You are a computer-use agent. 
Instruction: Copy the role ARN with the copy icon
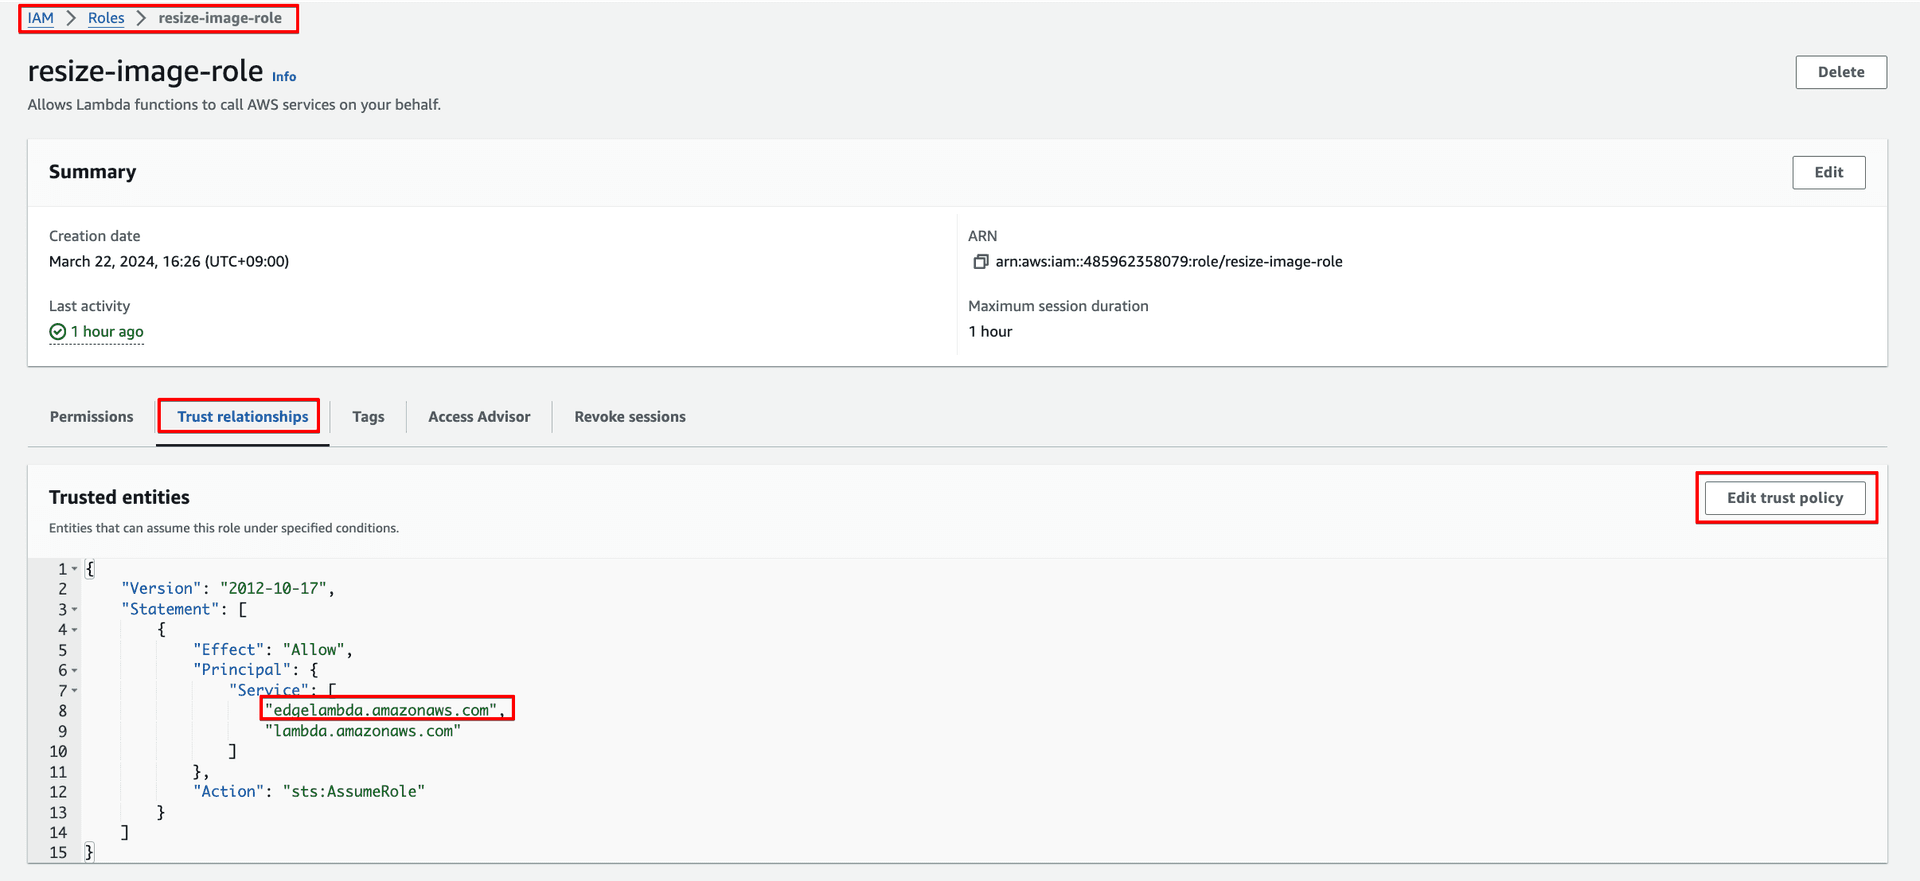pyautogui.click(x=980, y=262)
